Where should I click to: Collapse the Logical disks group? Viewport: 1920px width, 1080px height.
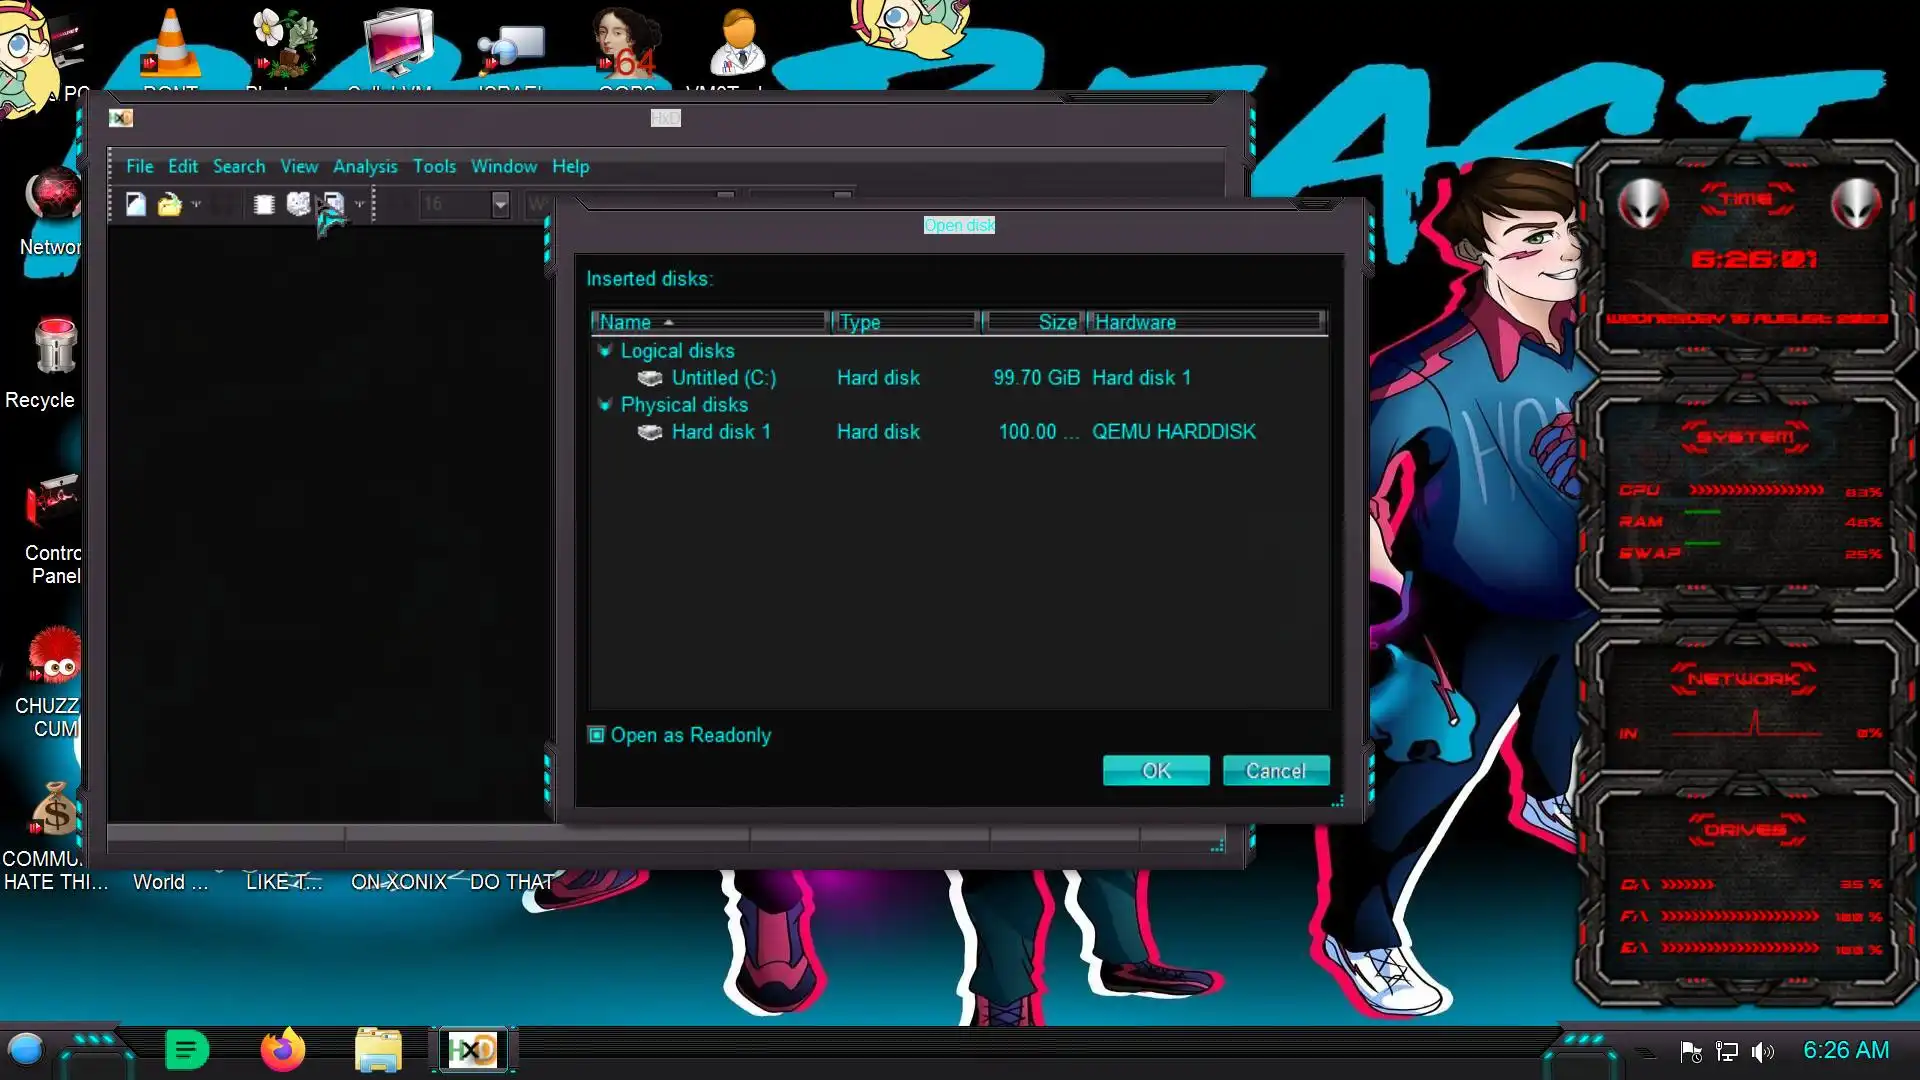[605, 350]
